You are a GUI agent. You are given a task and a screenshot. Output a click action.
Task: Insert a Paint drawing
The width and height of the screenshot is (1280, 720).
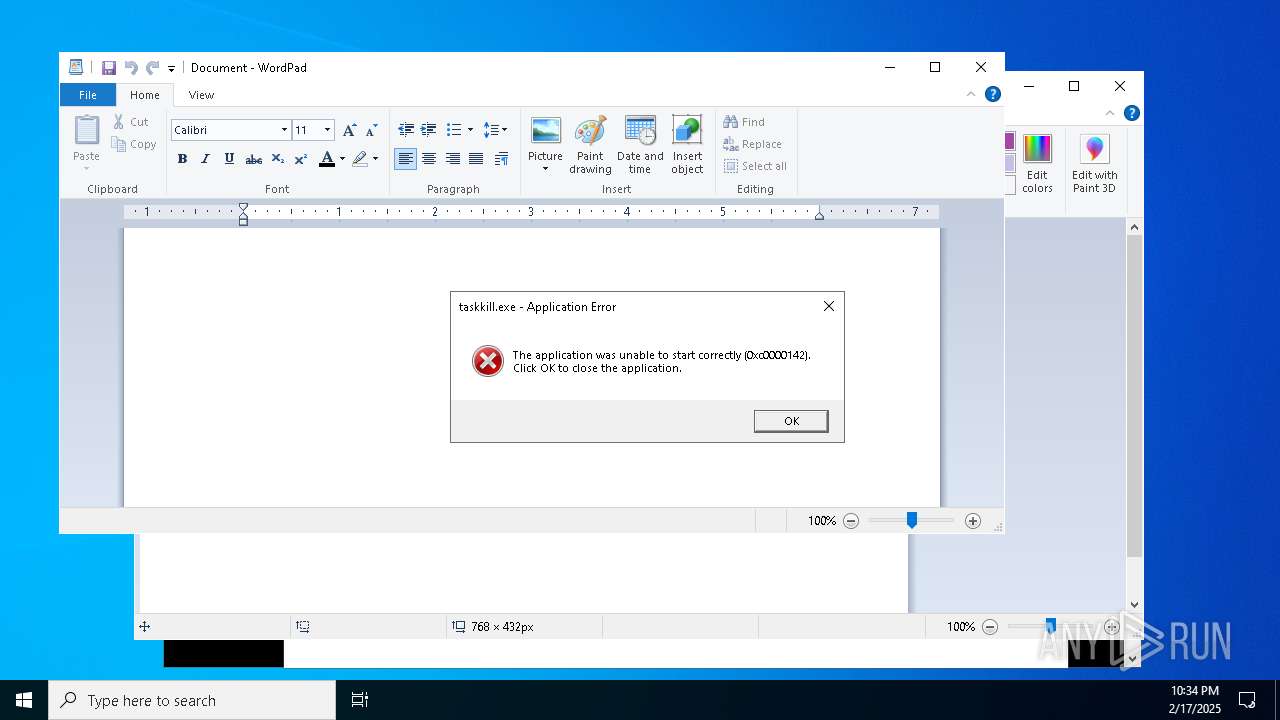coord(590,145)
